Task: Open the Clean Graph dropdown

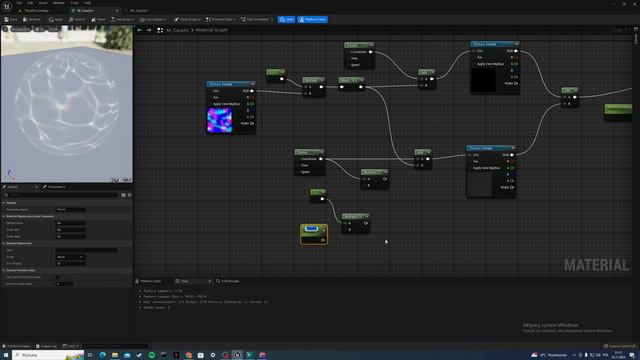Action: 187,20
